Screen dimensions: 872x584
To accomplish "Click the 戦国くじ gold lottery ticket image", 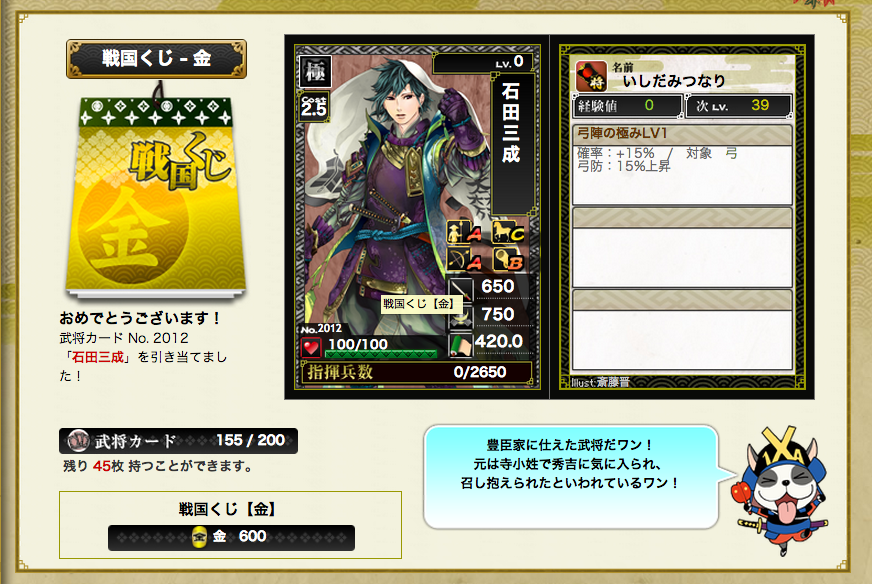I will (156, 195).
